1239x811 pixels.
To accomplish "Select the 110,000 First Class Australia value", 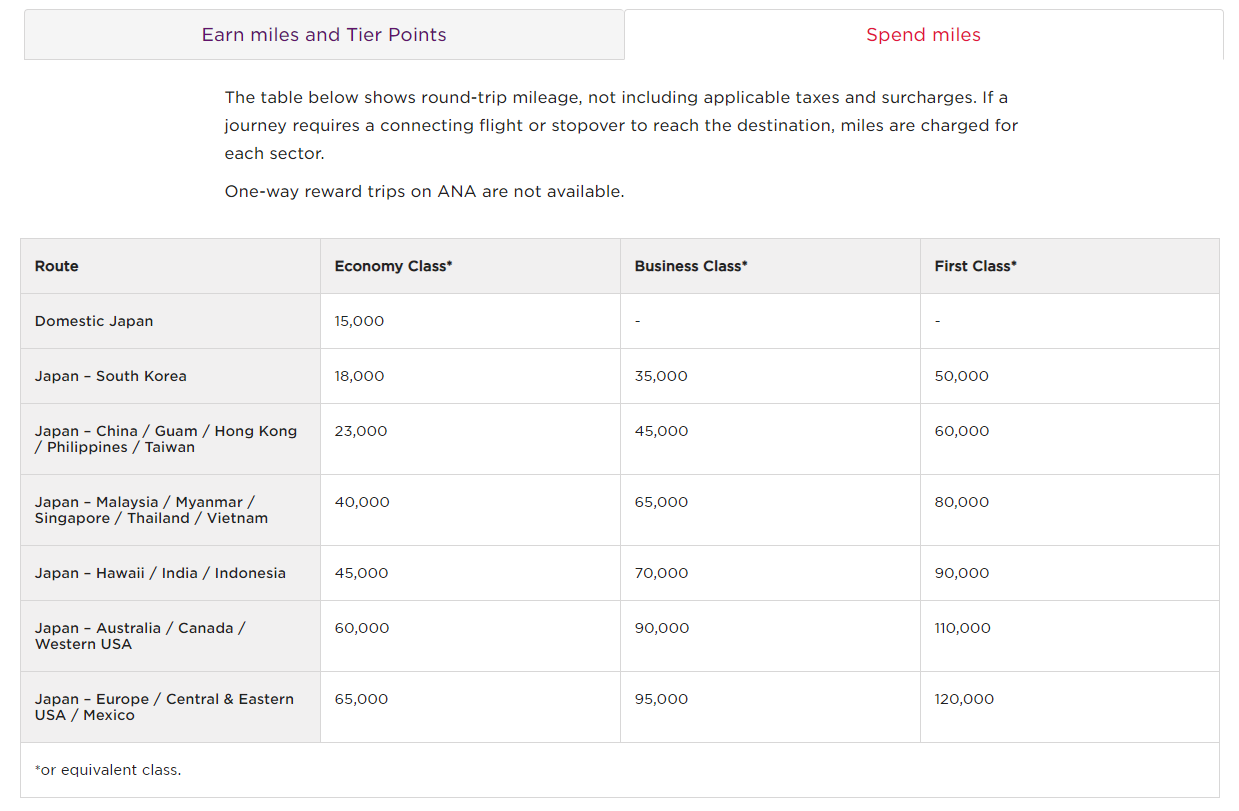I will point(962,628).
